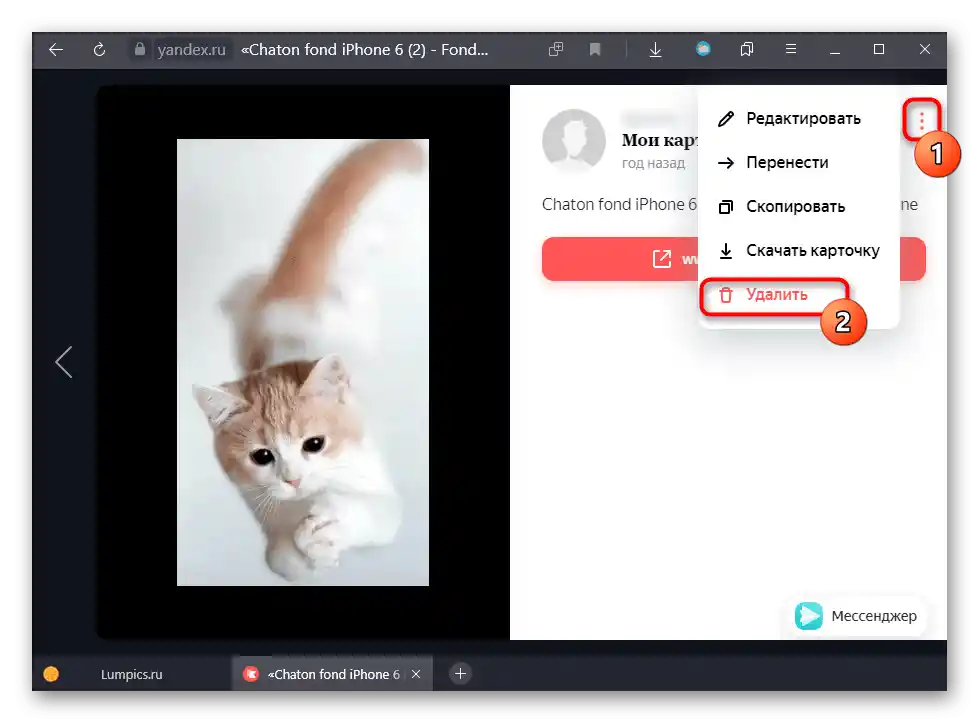Click the grey user avatar picture
The image size is (979, 723).
[x=574, y=140]
